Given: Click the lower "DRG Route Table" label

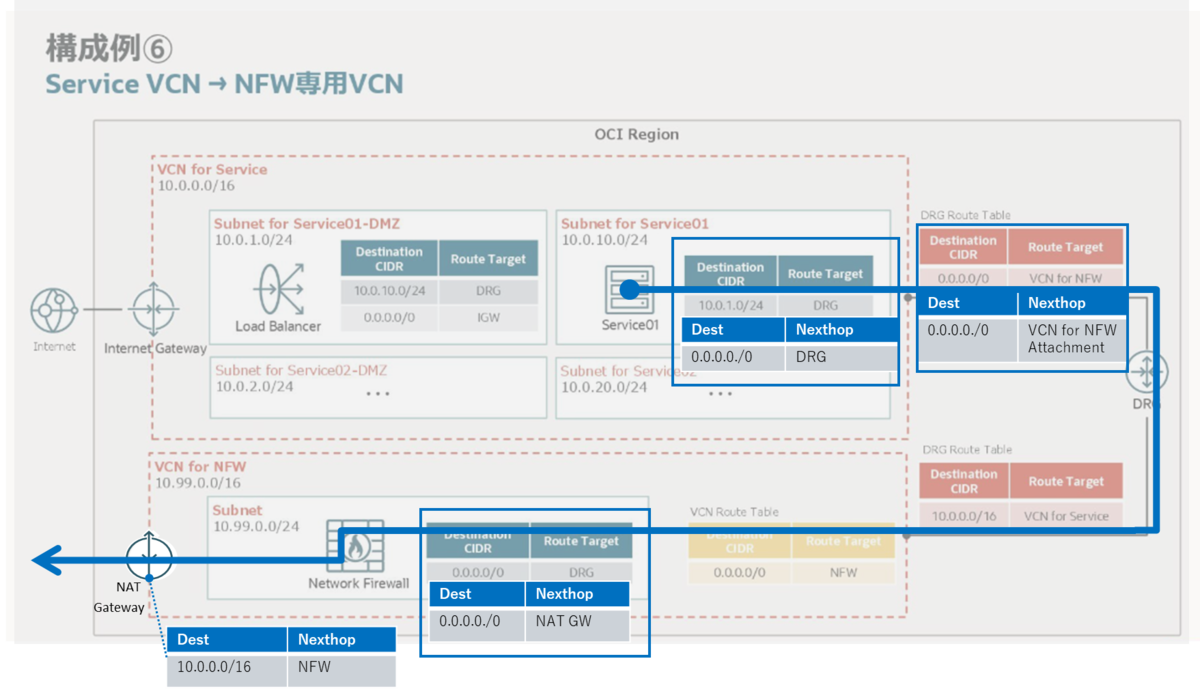Looking at the screenshot, I should tap(965, 450).
